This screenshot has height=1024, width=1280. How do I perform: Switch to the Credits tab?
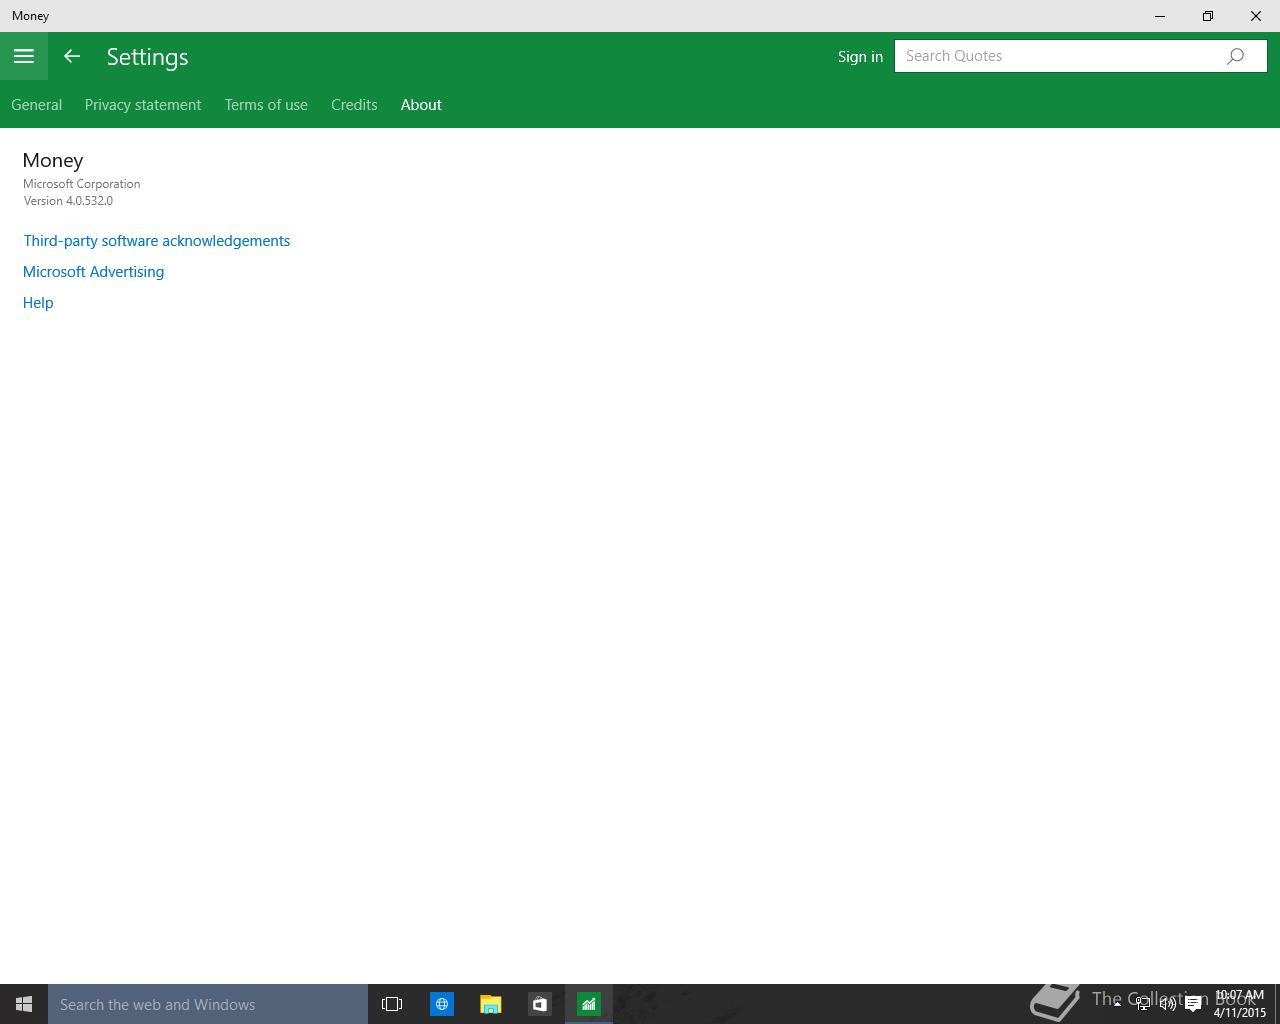pos(354,105)
